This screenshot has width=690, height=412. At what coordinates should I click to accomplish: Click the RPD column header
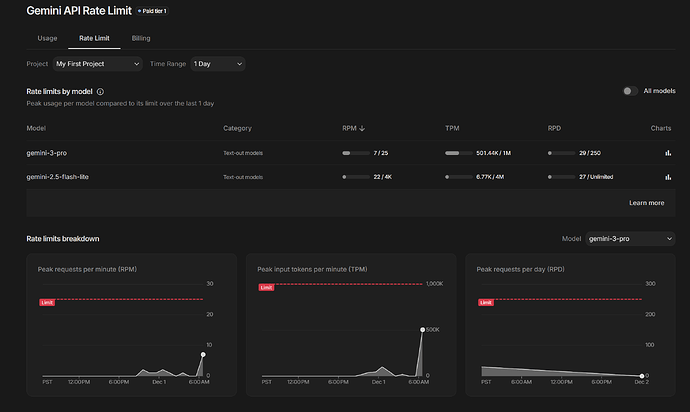[554, 128]
